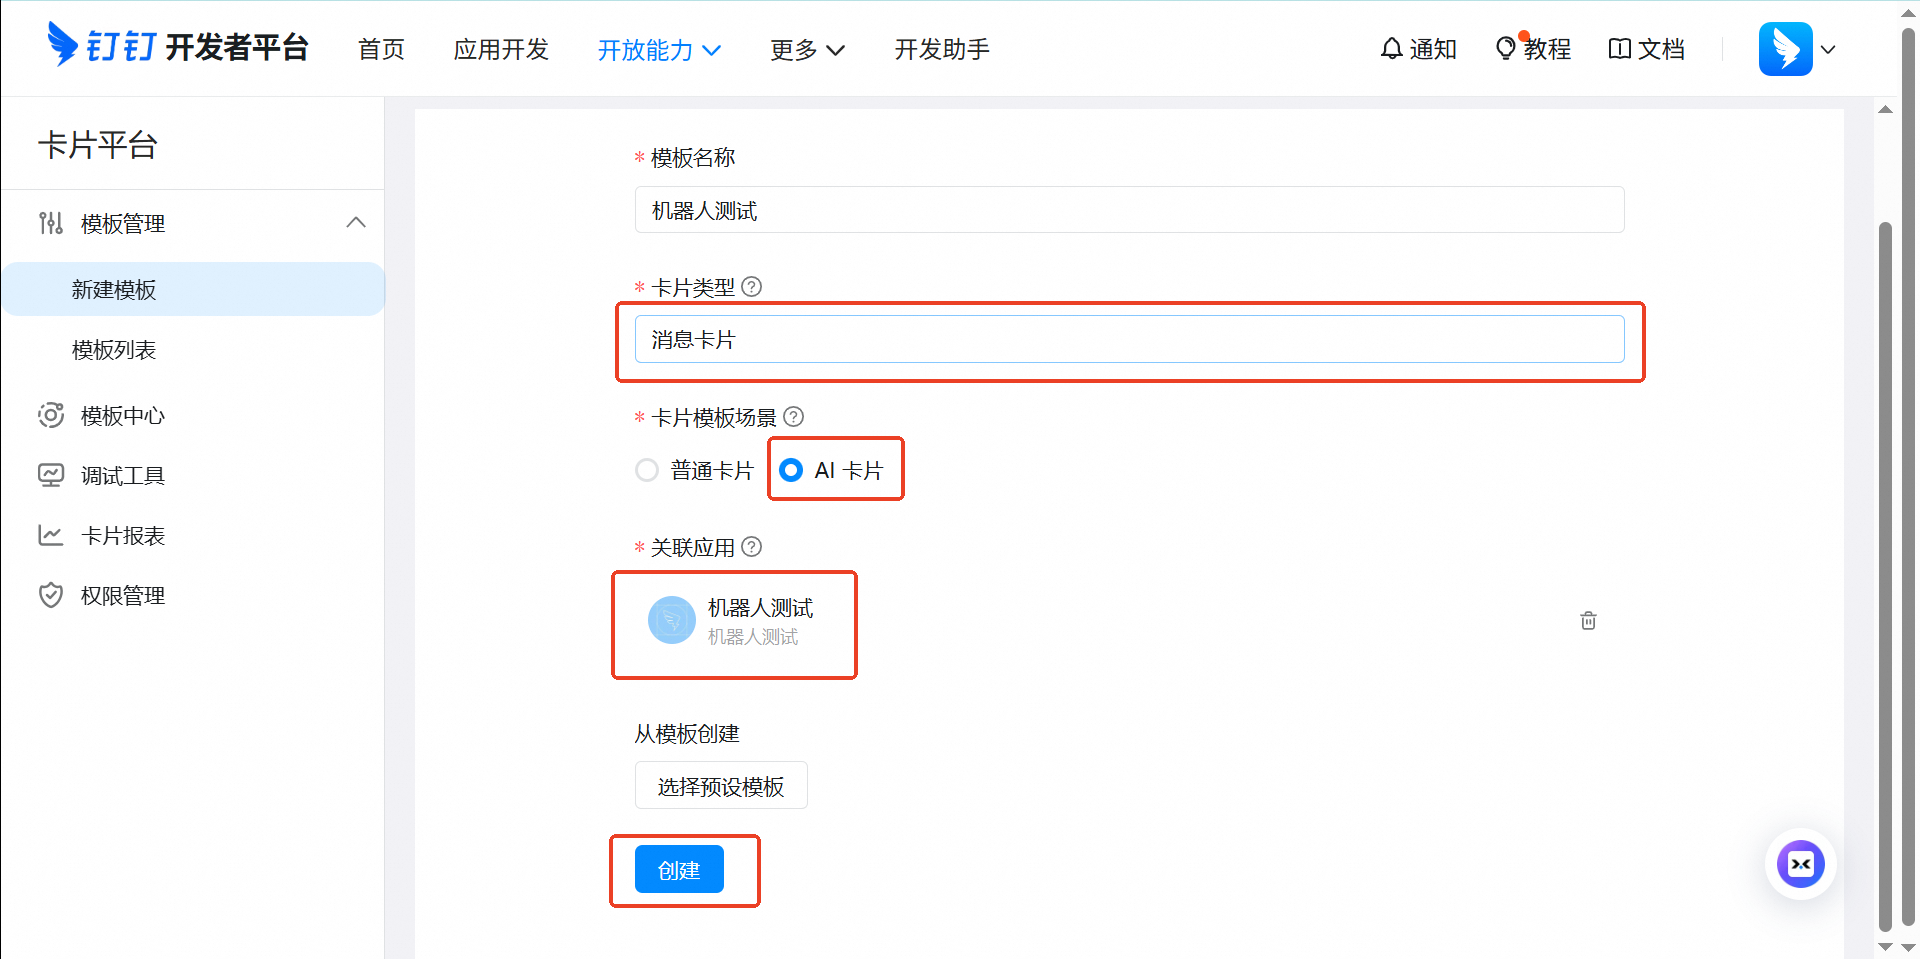This screenshot has height=959, width=1920.
Task: Open 选择预设模板 to pick a preset
Action: click(720, 785)
